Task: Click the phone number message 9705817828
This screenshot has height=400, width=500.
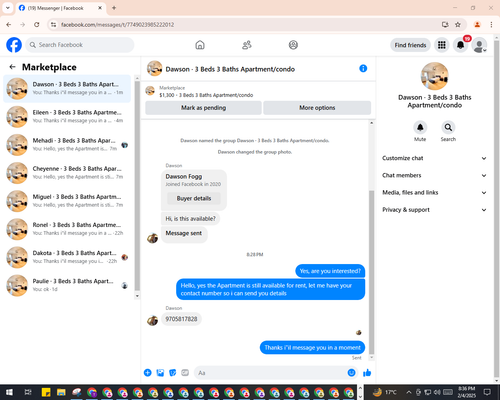Action: 181,319
